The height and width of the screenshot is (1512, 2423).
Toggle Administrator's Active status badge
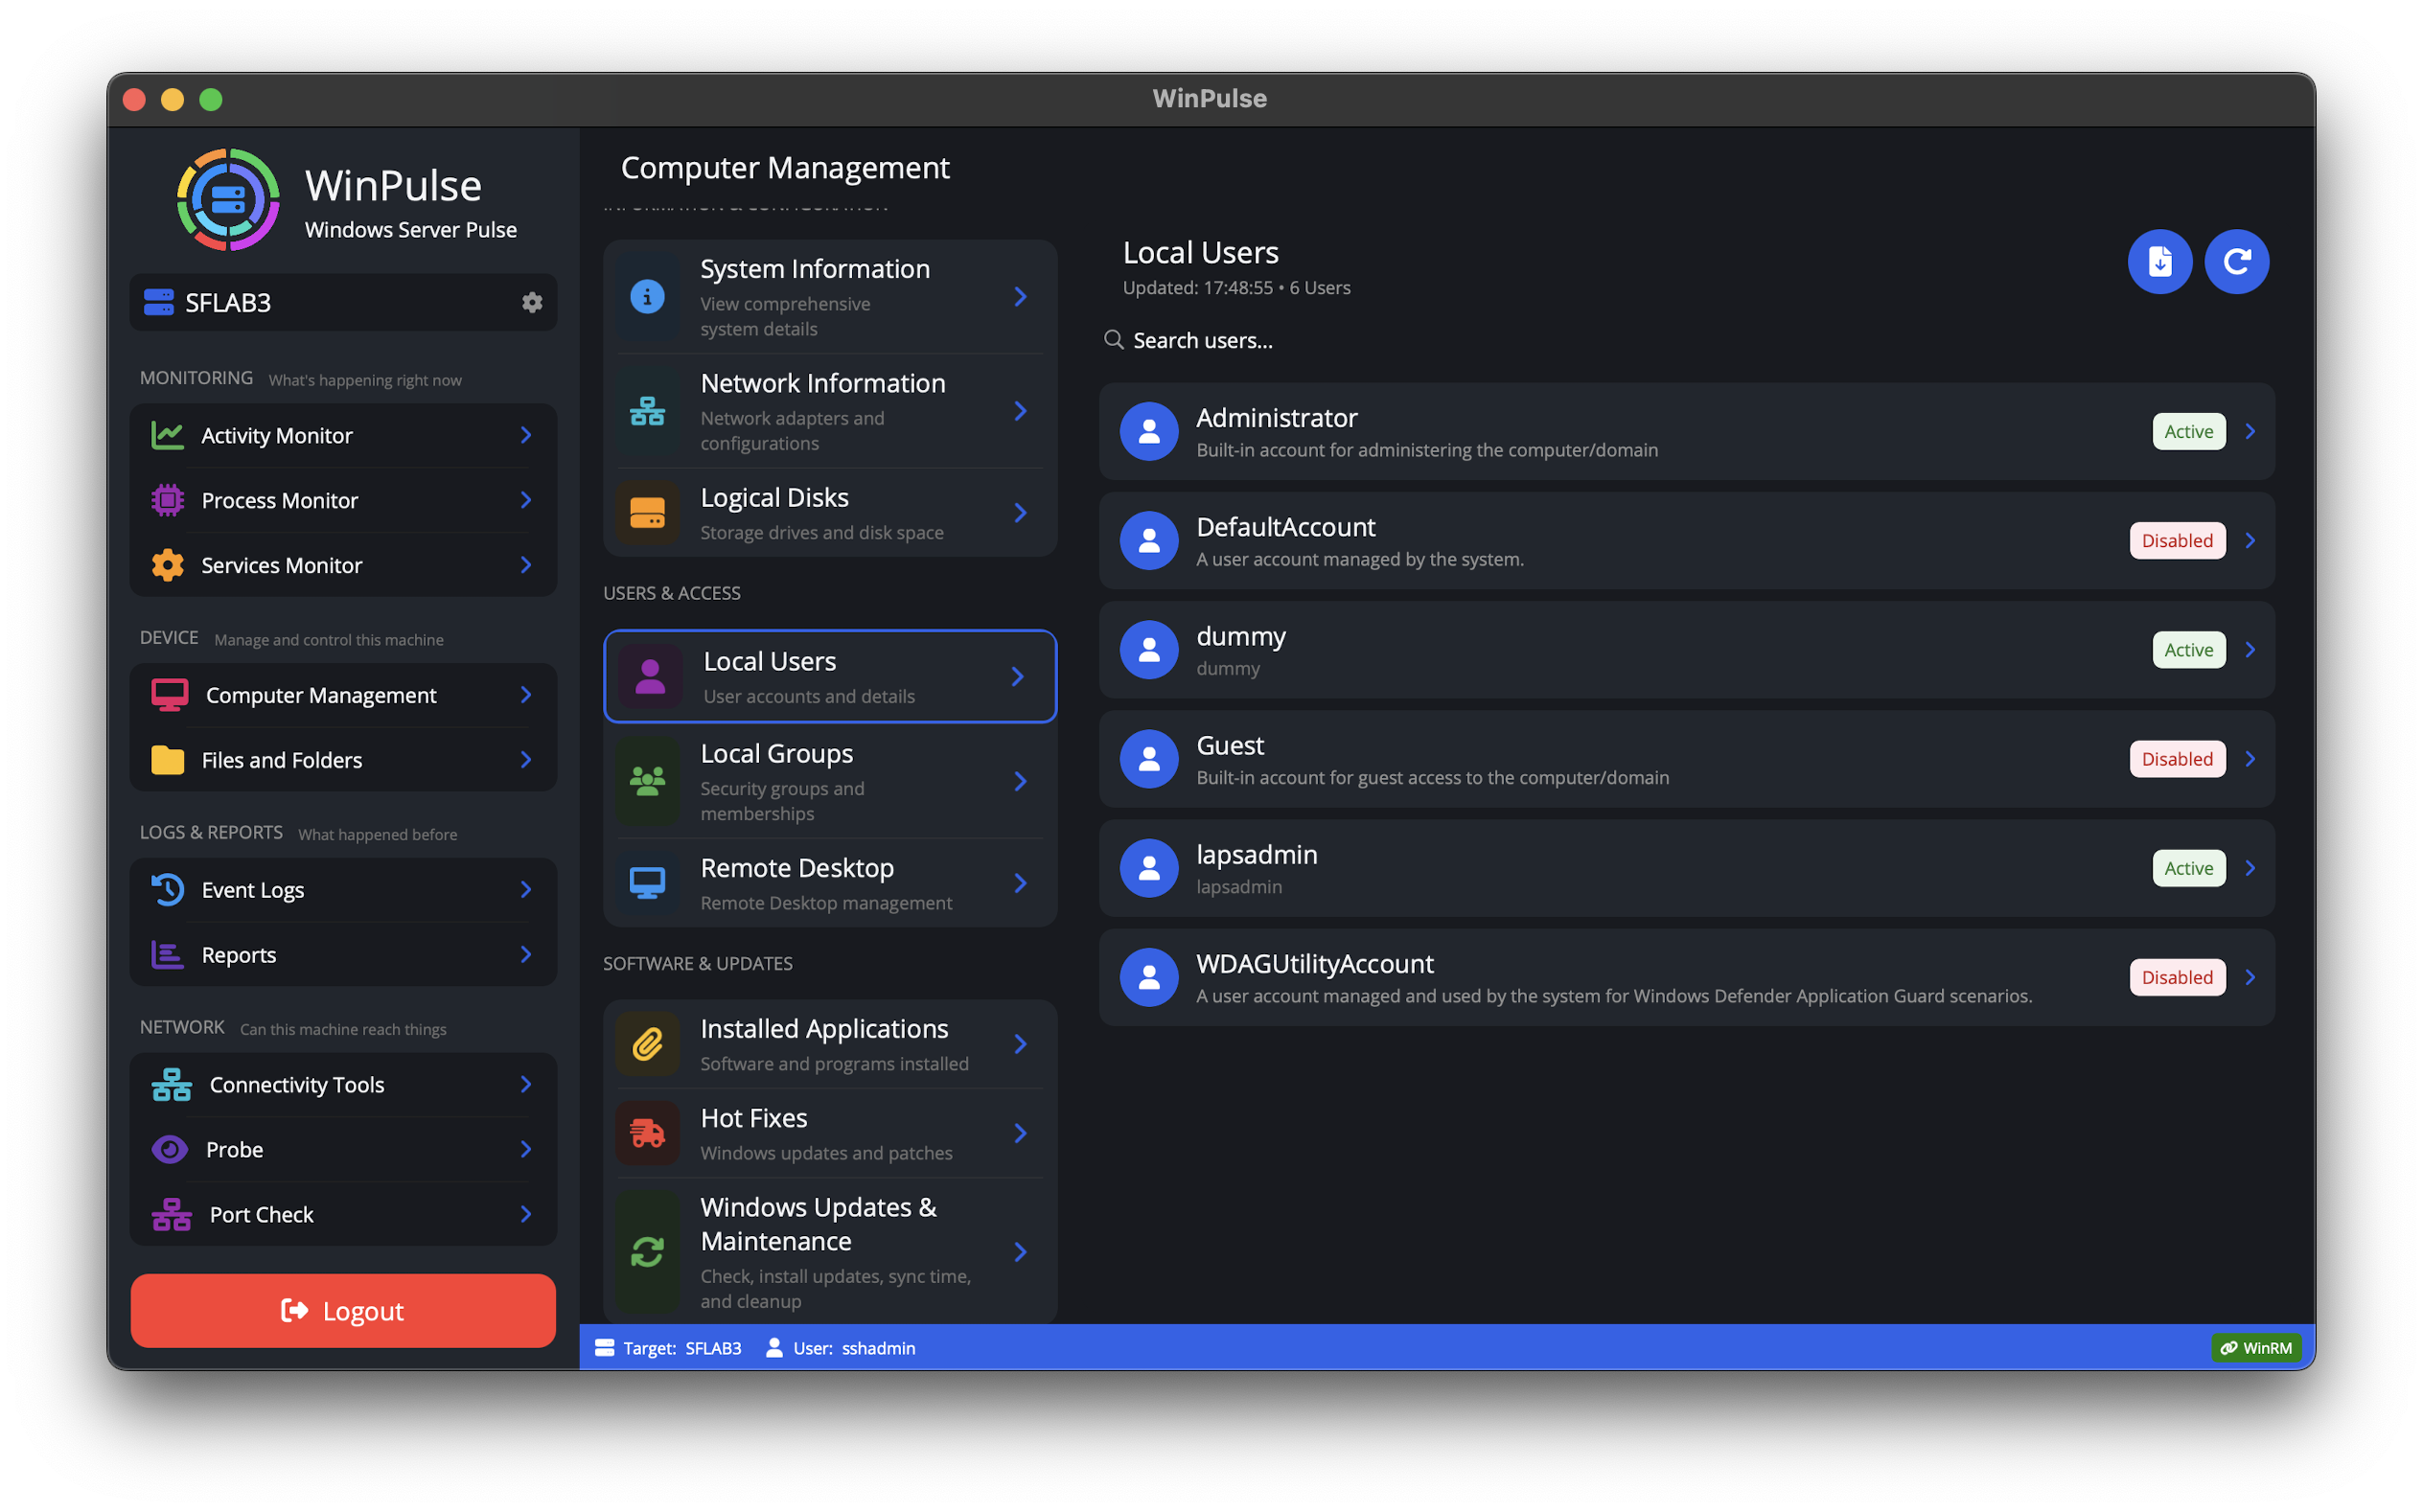(x=2188, y=431)
